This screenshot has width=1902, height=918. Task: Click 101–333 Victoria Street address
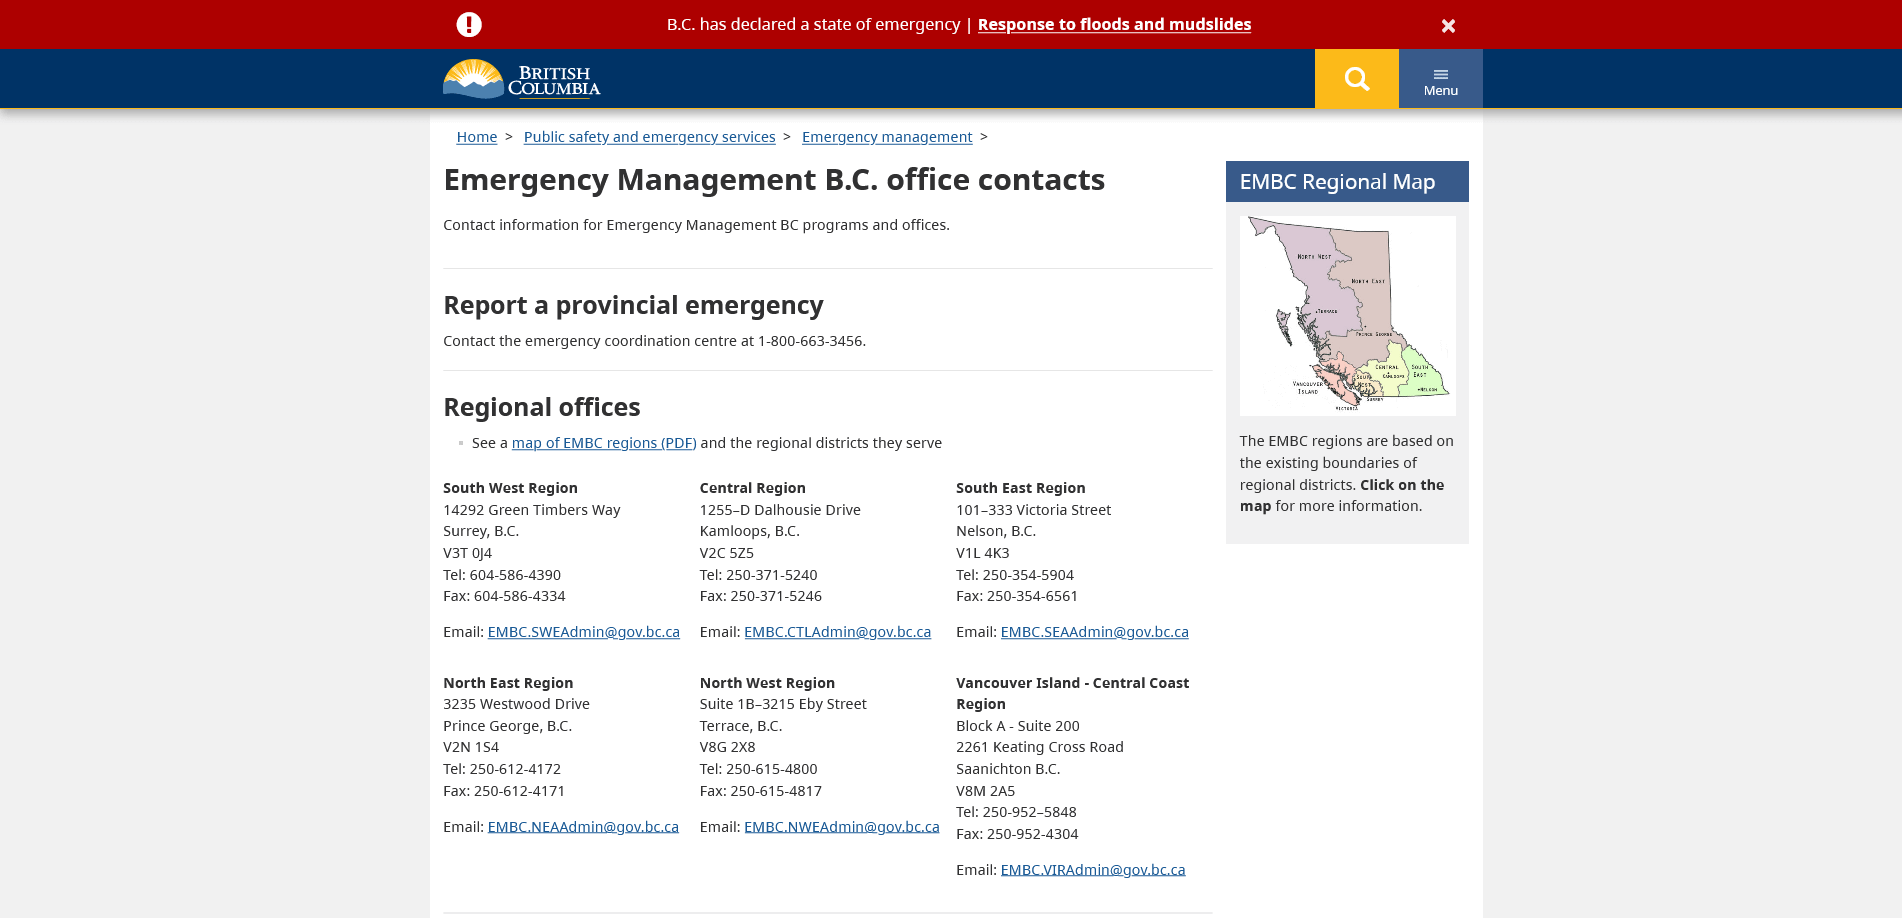1034,510
